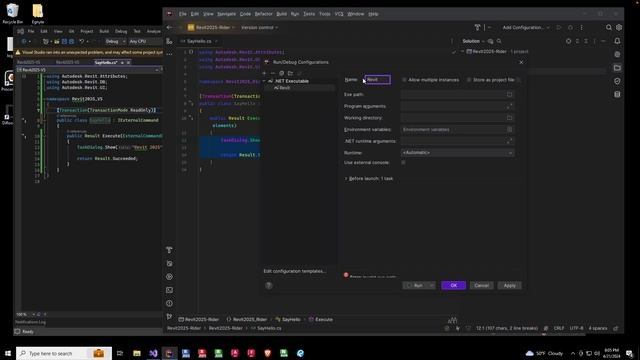The image size is (640, 360).
Task: Expand the Program arguments field
Action: coord(509,106)
